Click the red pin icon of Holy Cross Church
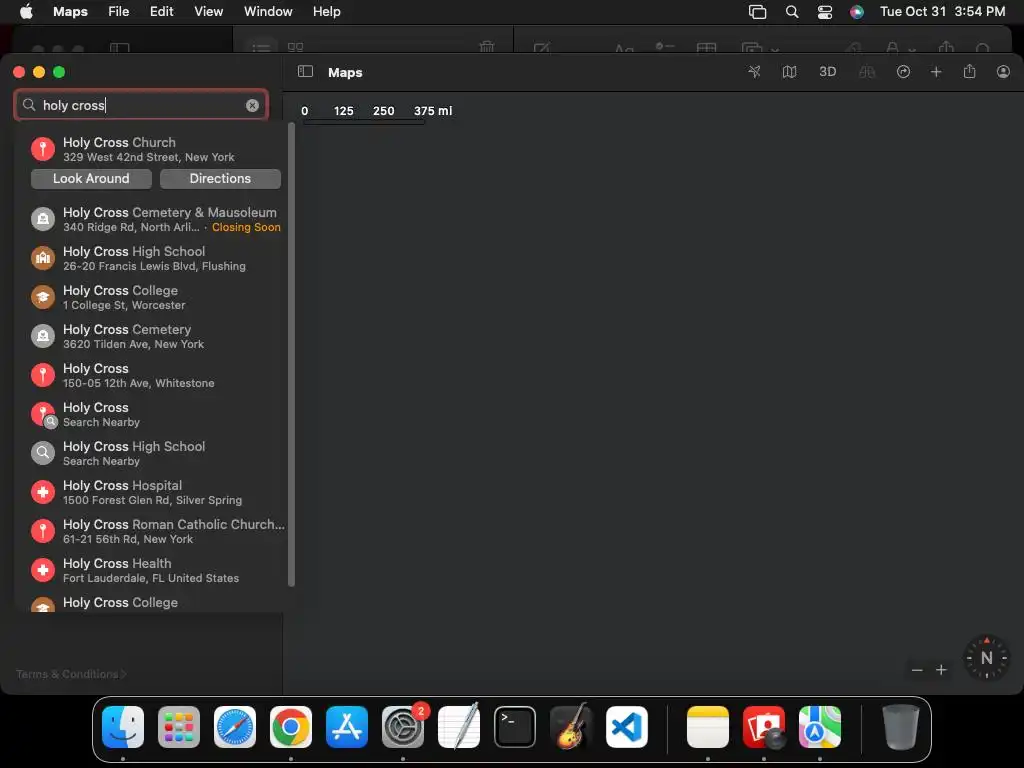The width and height of the screenshot is (1024, 768). pyautogui.click(x=43, y=149)
